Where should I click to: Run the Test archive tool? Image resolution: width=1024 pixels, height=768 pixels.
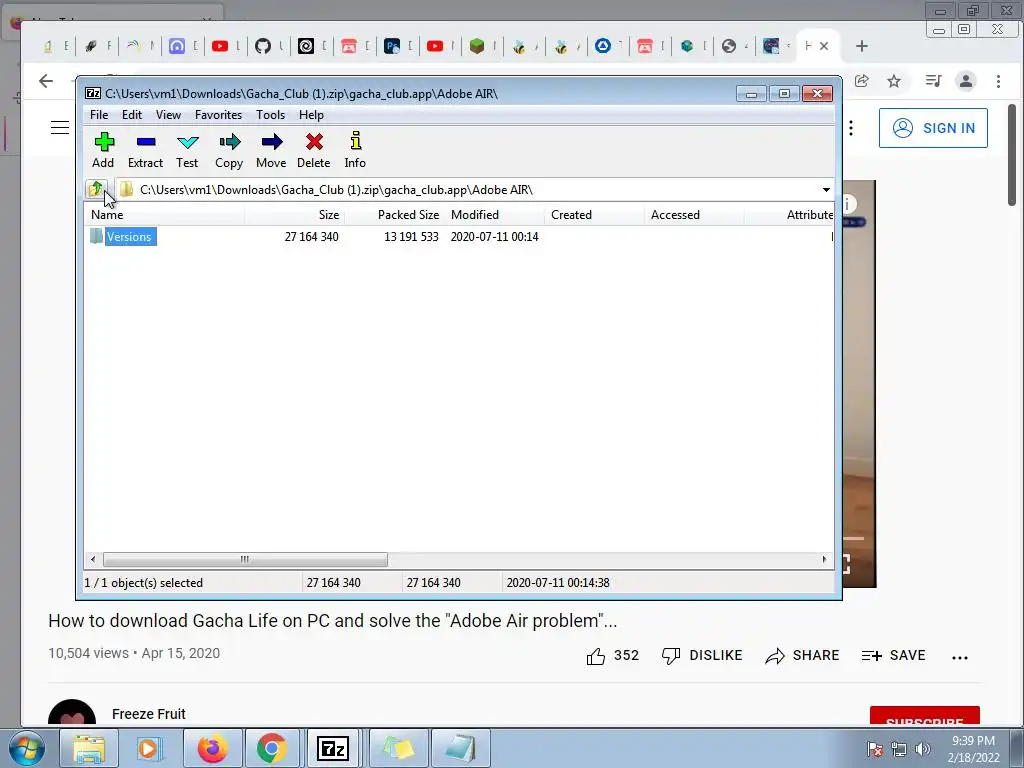click(187, 150)
